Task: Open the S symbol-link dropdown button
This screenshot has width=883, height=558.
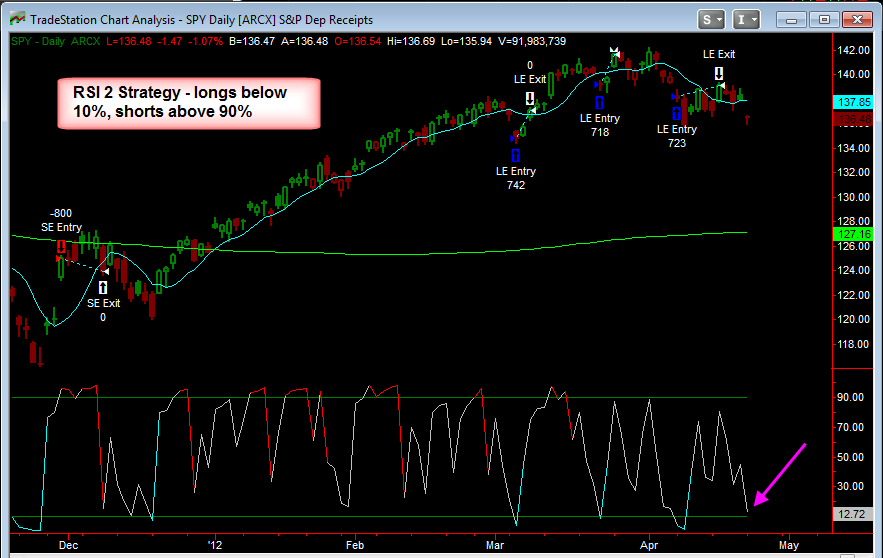Action: (x=711, y=20)
